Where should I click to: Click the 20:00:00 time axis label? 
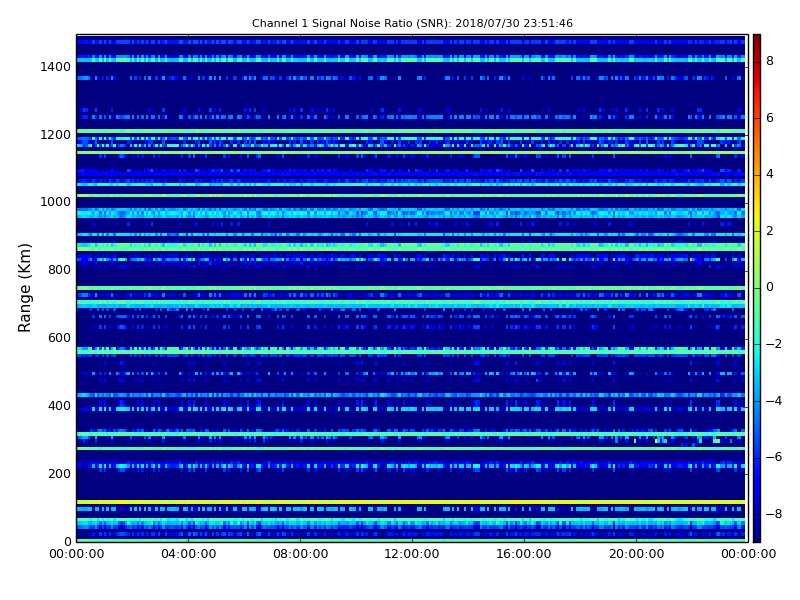click(636, 554)
